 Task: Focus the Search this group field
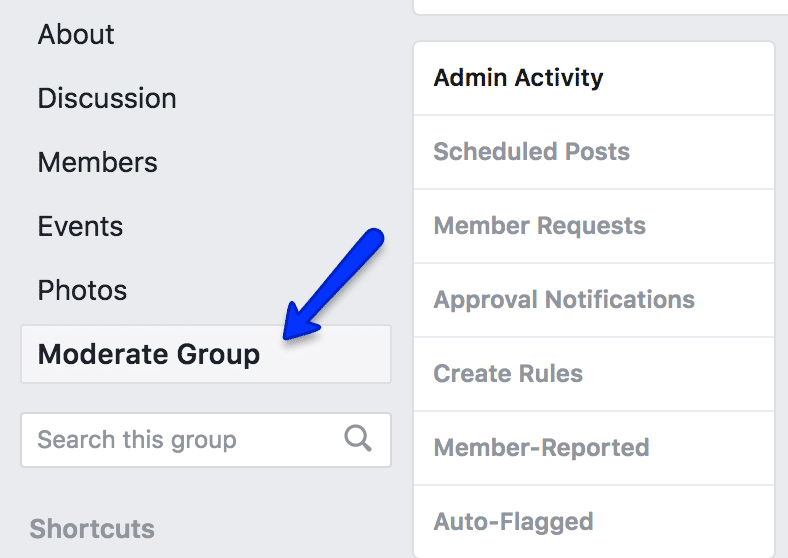206,440
